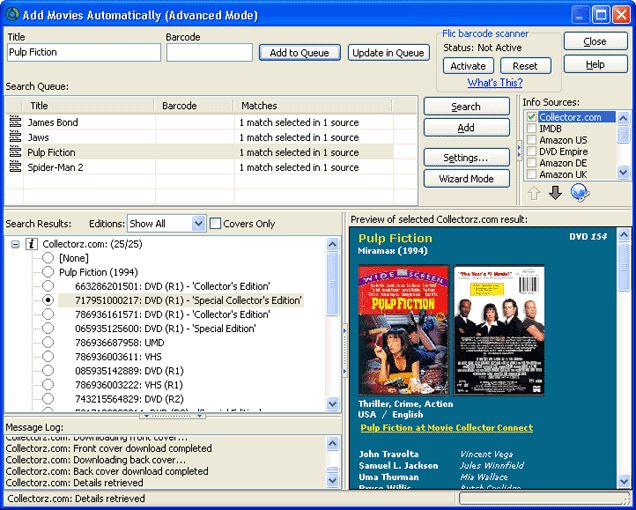Click the Collectorz.com info icon in results
The image size is (636, 510).
[x=32, y=244]
